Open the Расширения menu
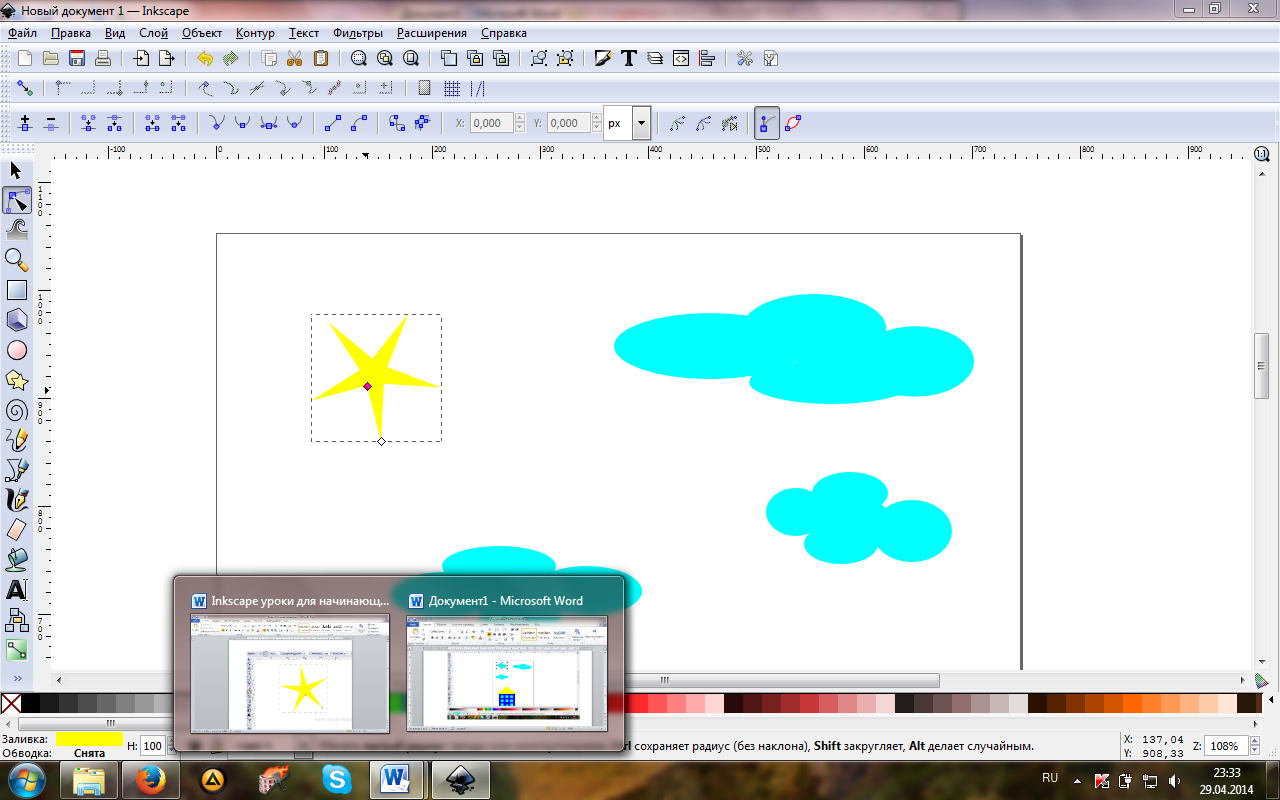Screen dimensions: 1280x800 [431, 33]
